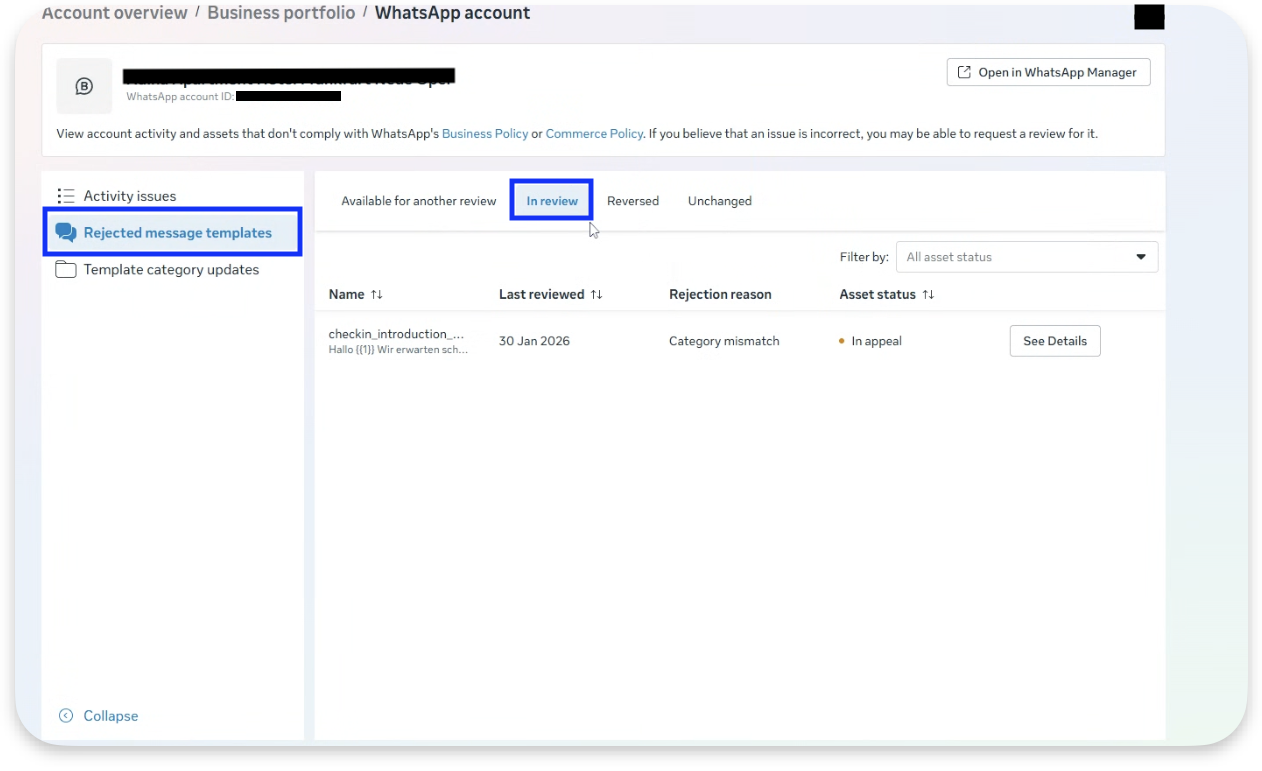Open the Business Policy link
Image resolution: width=1262 pixels, height=771 pixels.
click(x=485, y=134)
